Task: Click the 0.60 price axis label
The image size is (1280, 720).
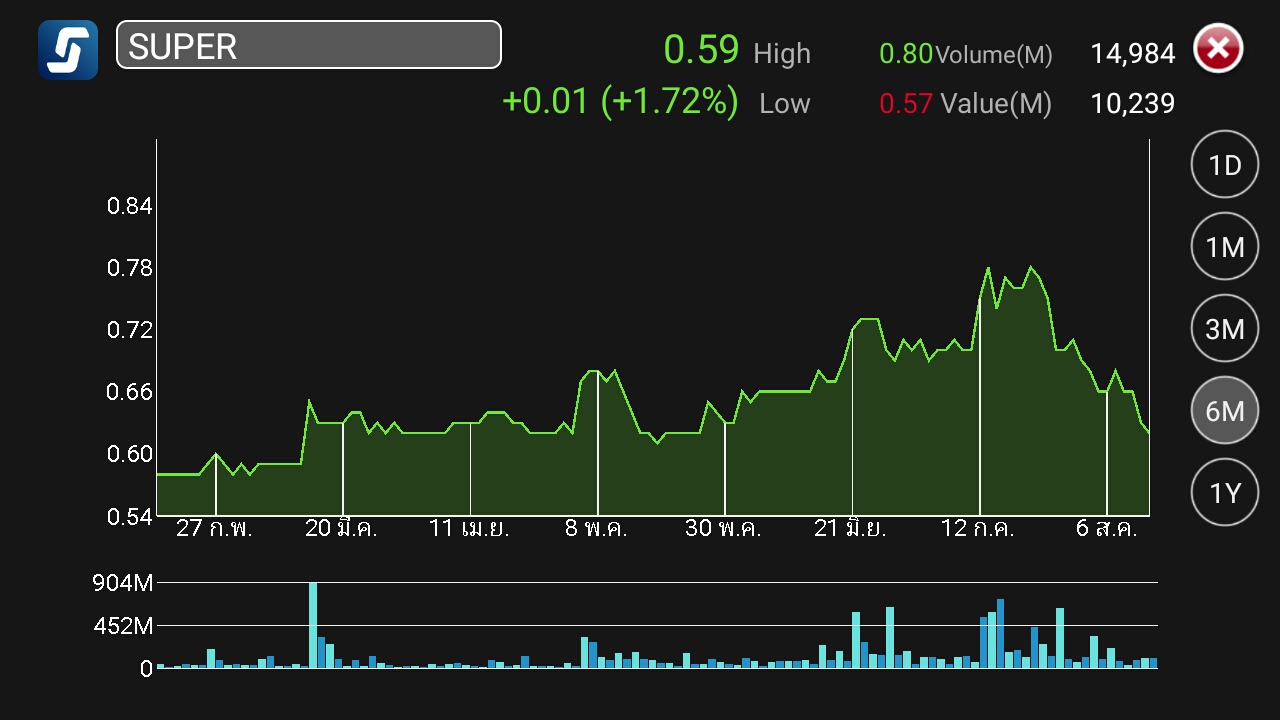Action: [x=129, y=454]
